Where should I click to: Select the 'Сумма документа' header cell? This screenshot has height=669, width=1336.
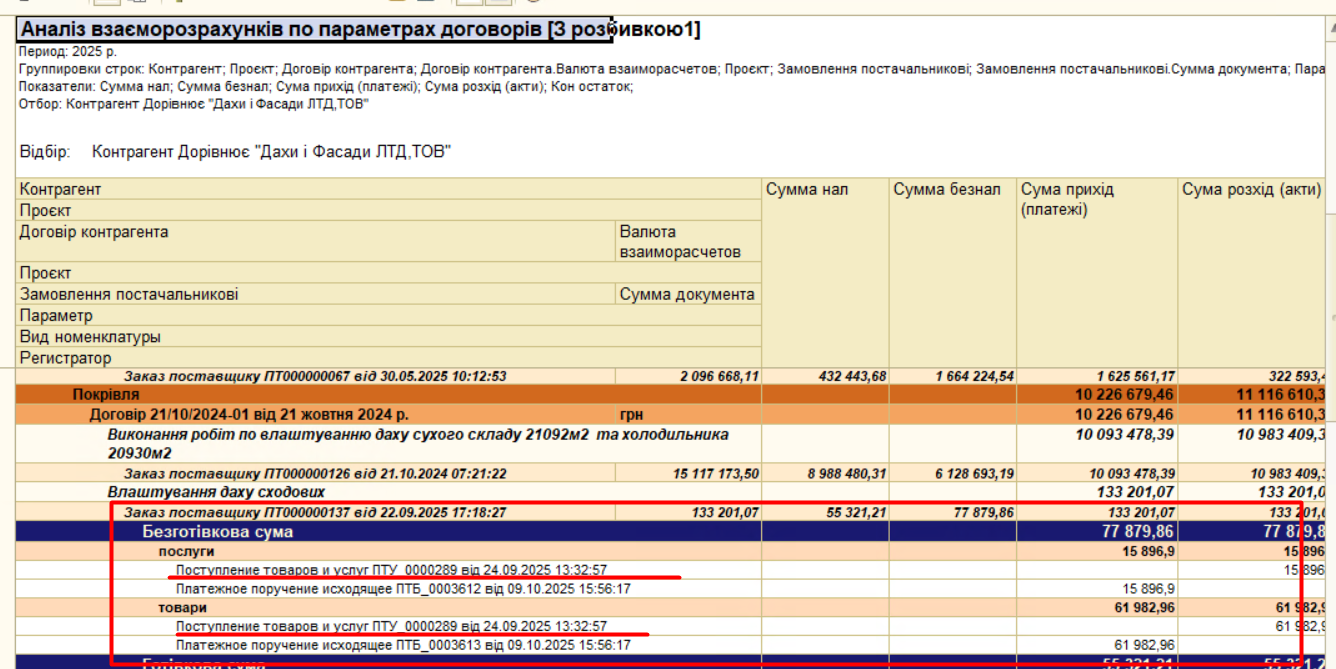(687, 294)
